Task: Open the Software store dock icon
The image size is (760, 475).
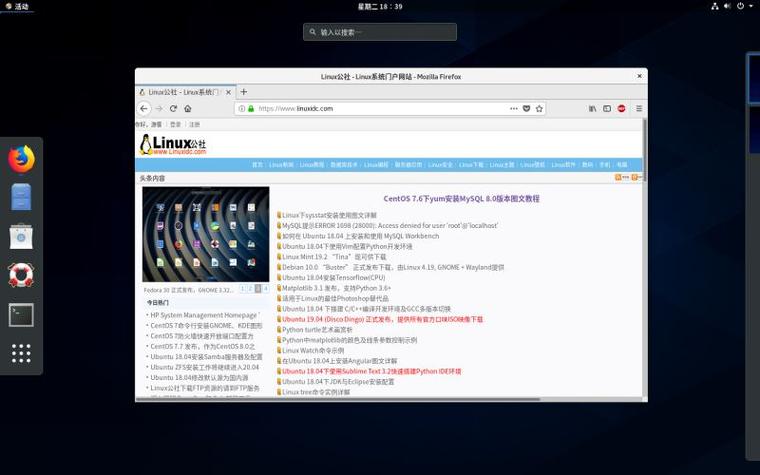Action: click(x=21, y=237)
